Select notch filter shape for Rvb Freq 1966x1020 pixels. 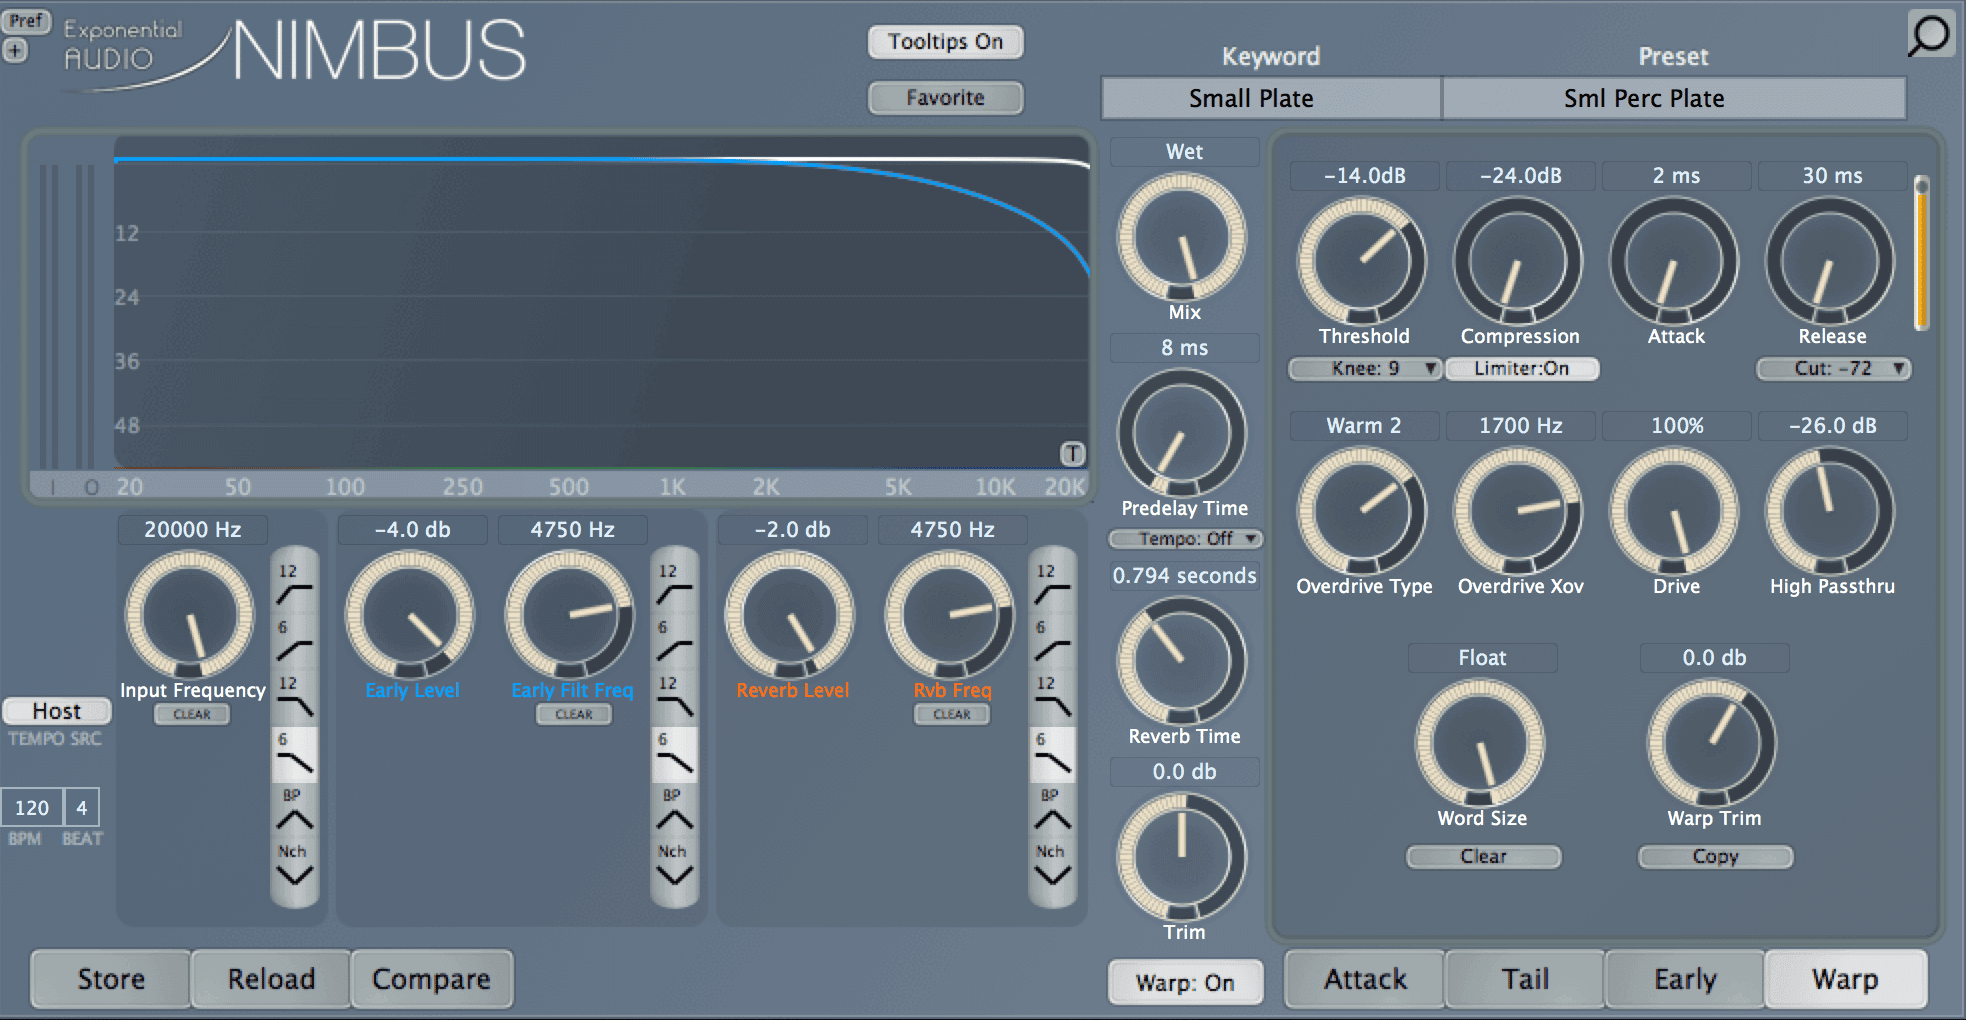(1052, 866)
